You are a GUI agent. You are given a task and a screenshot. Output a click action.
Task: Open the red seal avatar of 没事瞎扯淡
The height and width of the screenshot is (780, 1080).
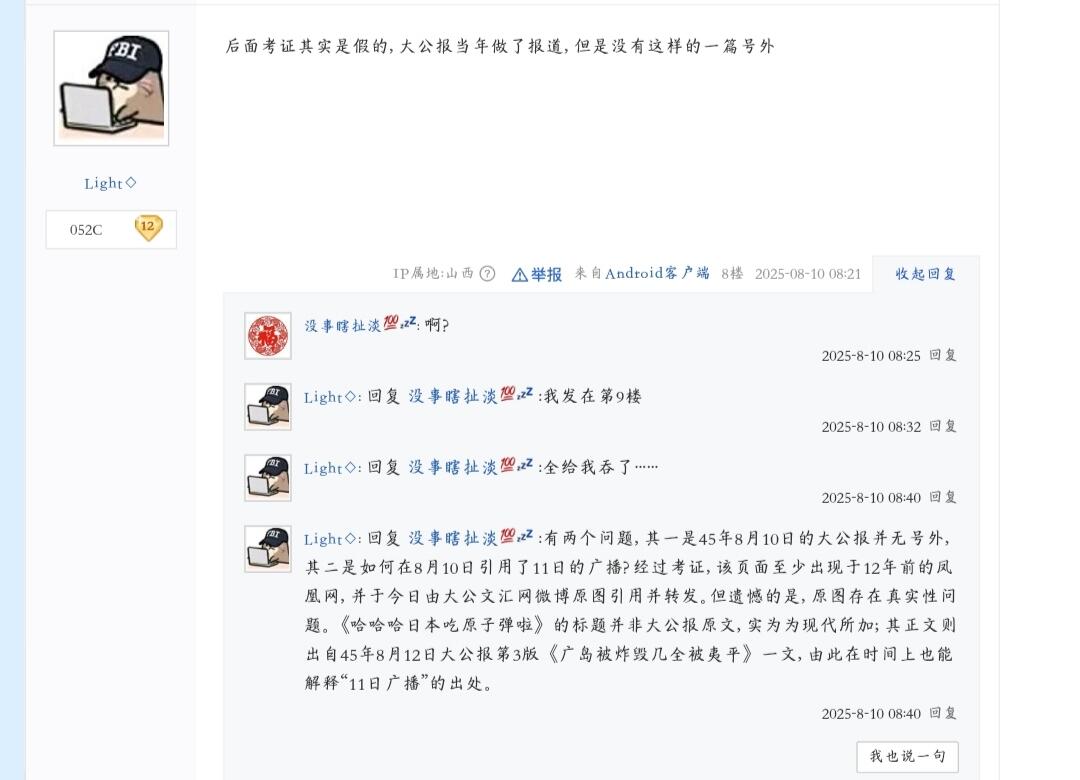(x=268, y=336)
